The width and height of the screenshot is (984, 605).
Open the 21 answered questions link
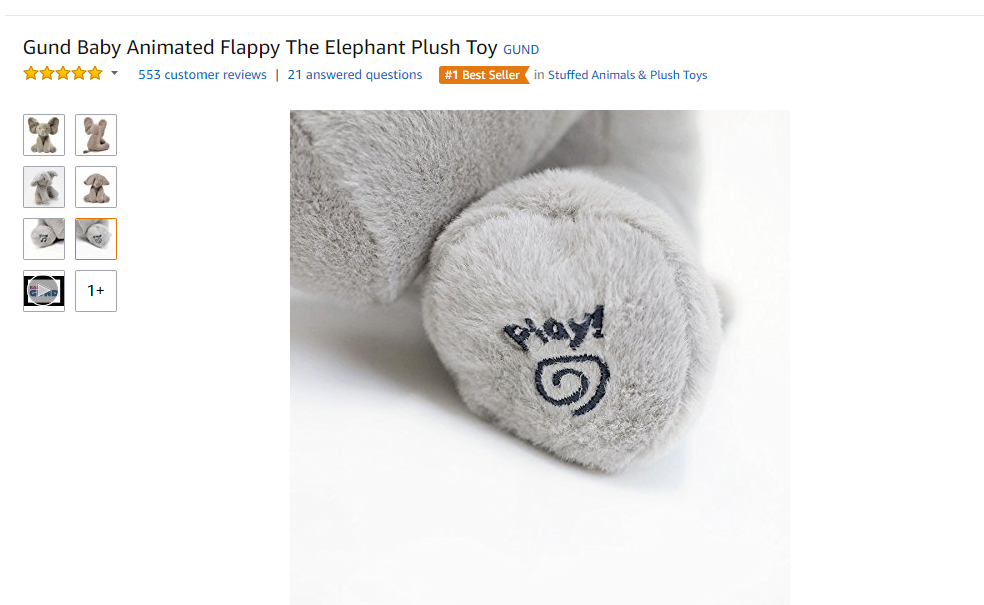(x=355, y=75)
